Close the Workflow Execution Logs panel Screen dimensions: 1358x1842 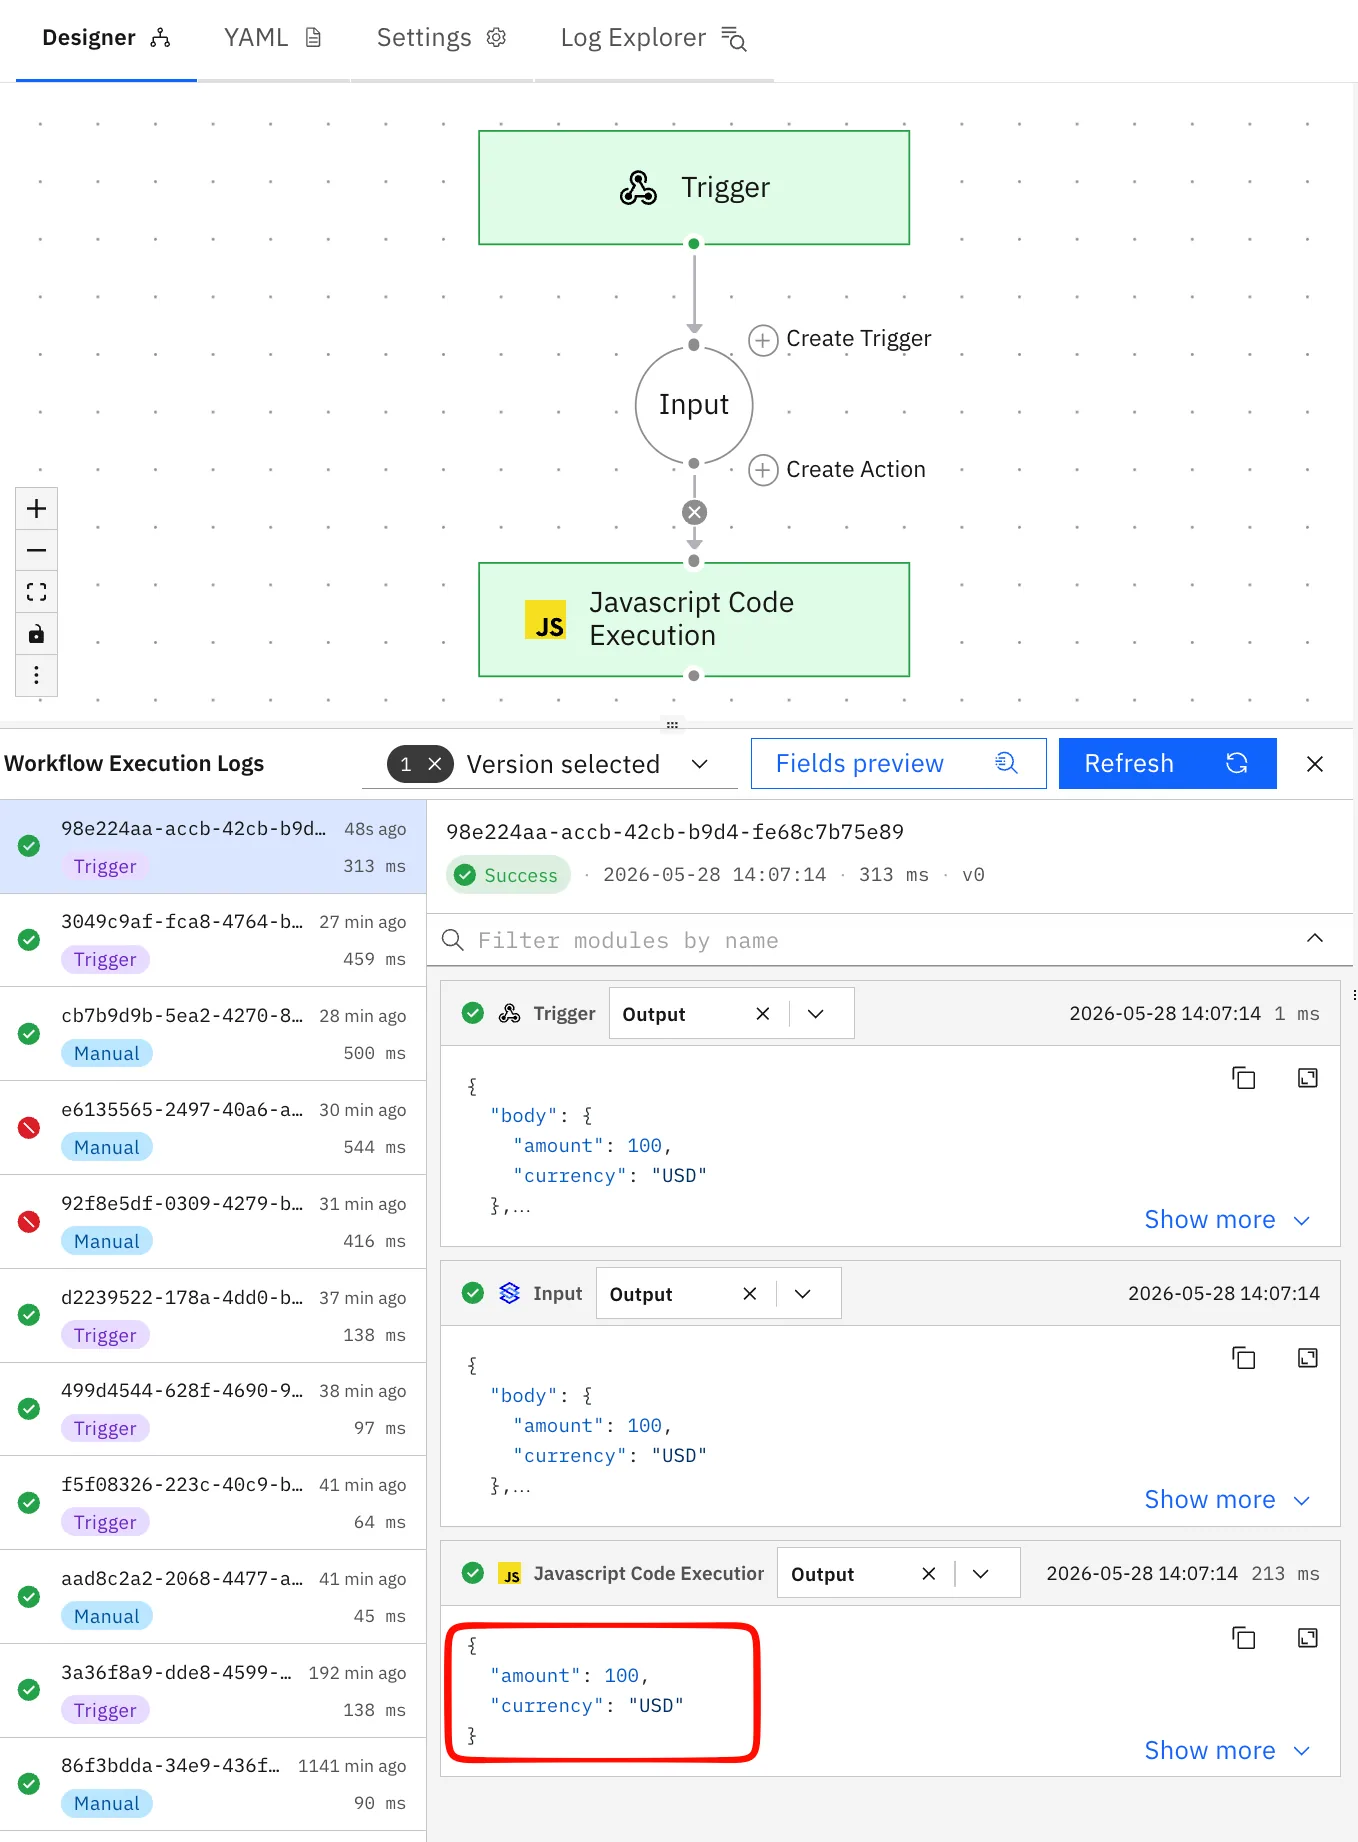1315,764
